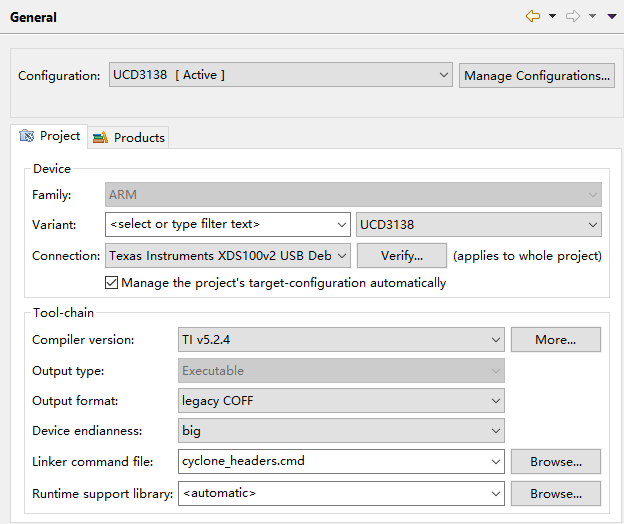Click the More button for compiler version
The image size is (624, 524).
click(555, 340)
